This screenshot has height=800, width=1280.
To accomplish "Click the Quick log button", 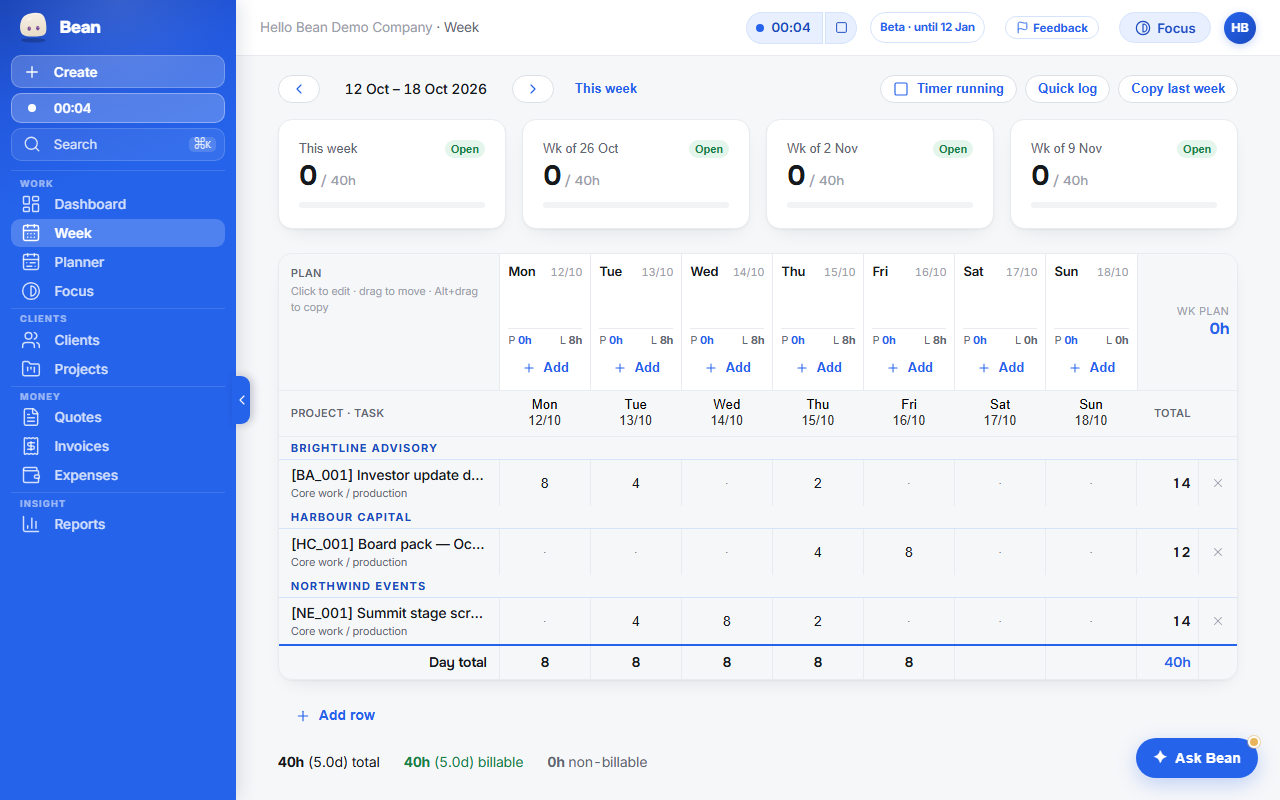I will pyautogui.click(x=1067, y=89).
